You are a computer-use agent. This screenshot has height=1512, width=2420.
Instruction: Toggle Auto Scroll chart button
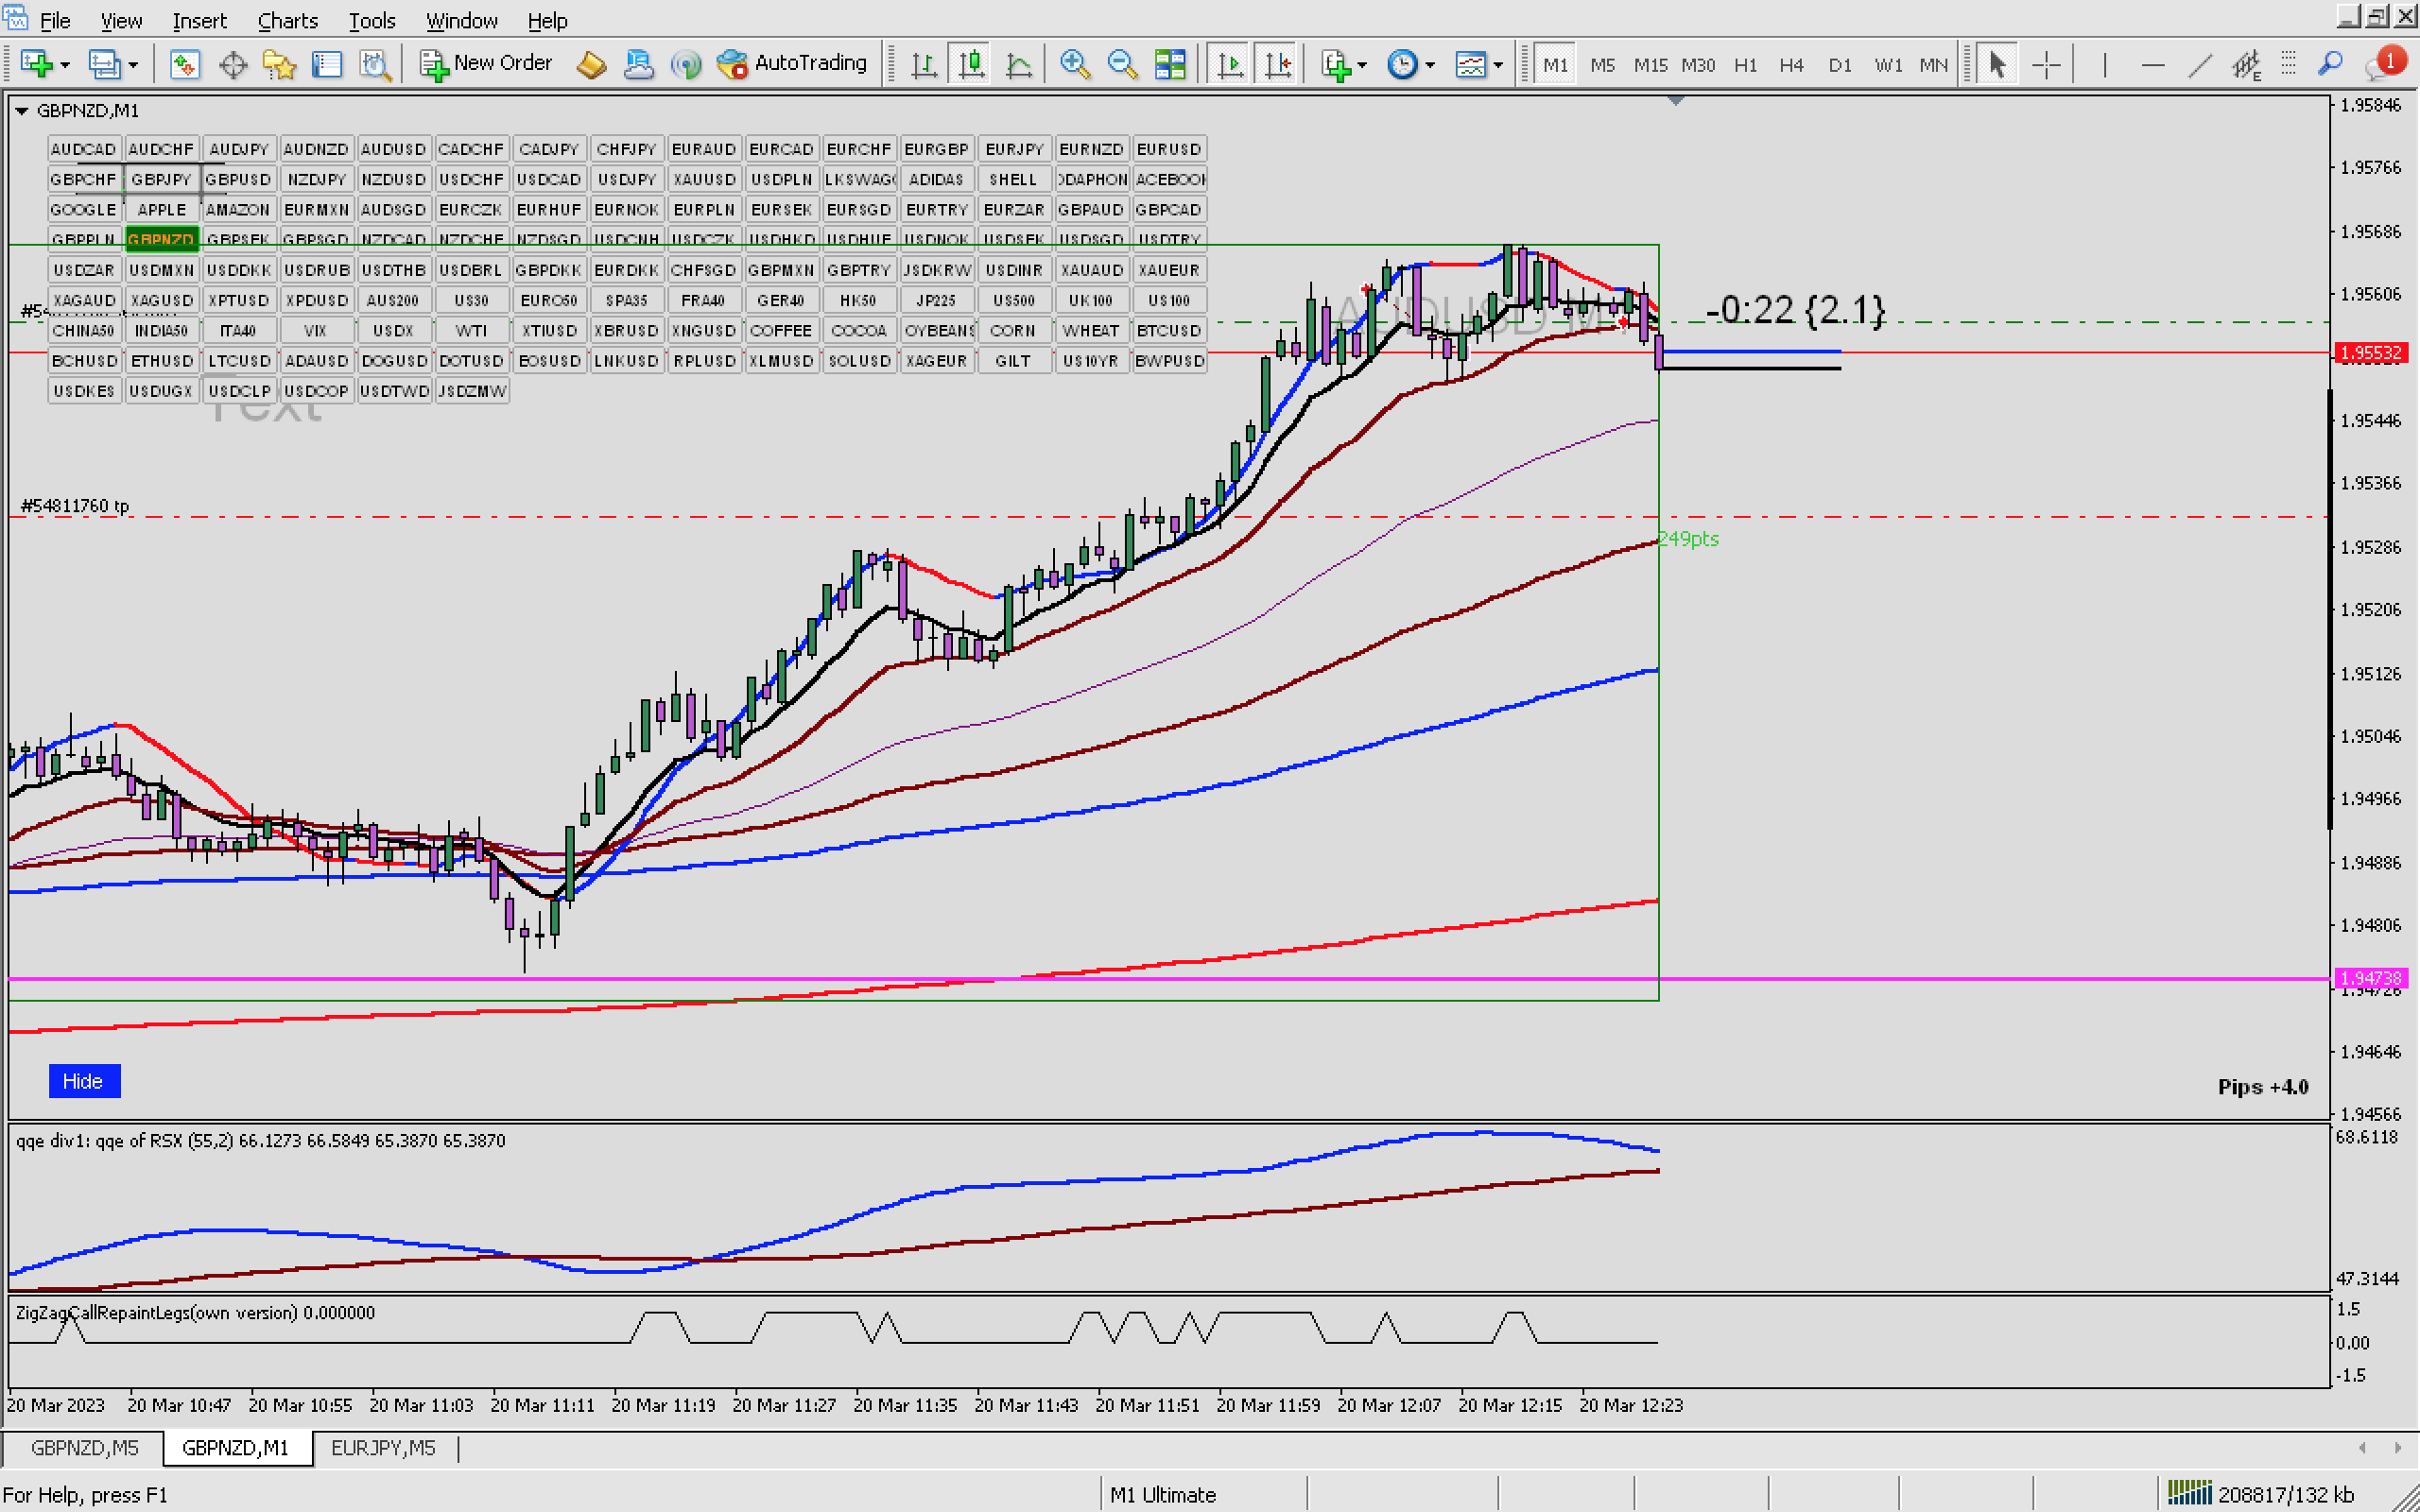click(1230, 65)
